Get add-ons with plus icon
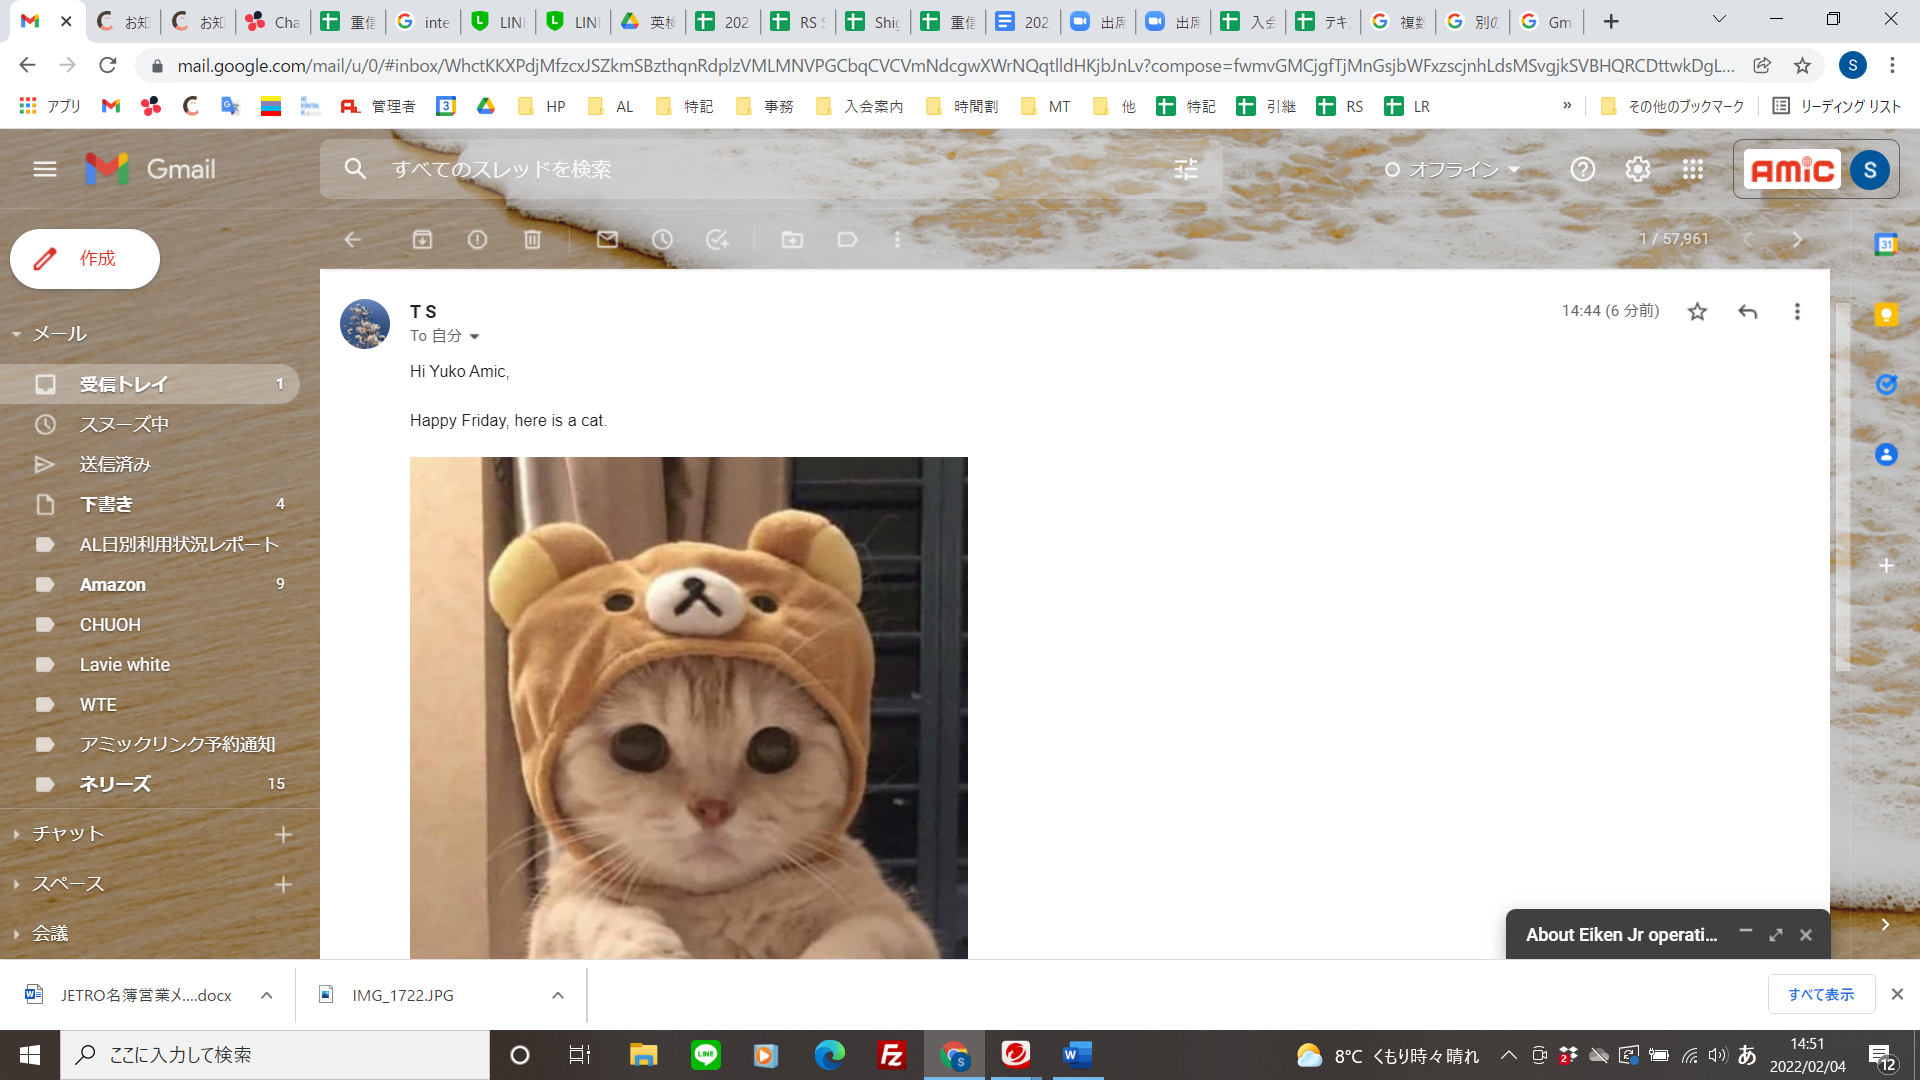 point(1886,565)
